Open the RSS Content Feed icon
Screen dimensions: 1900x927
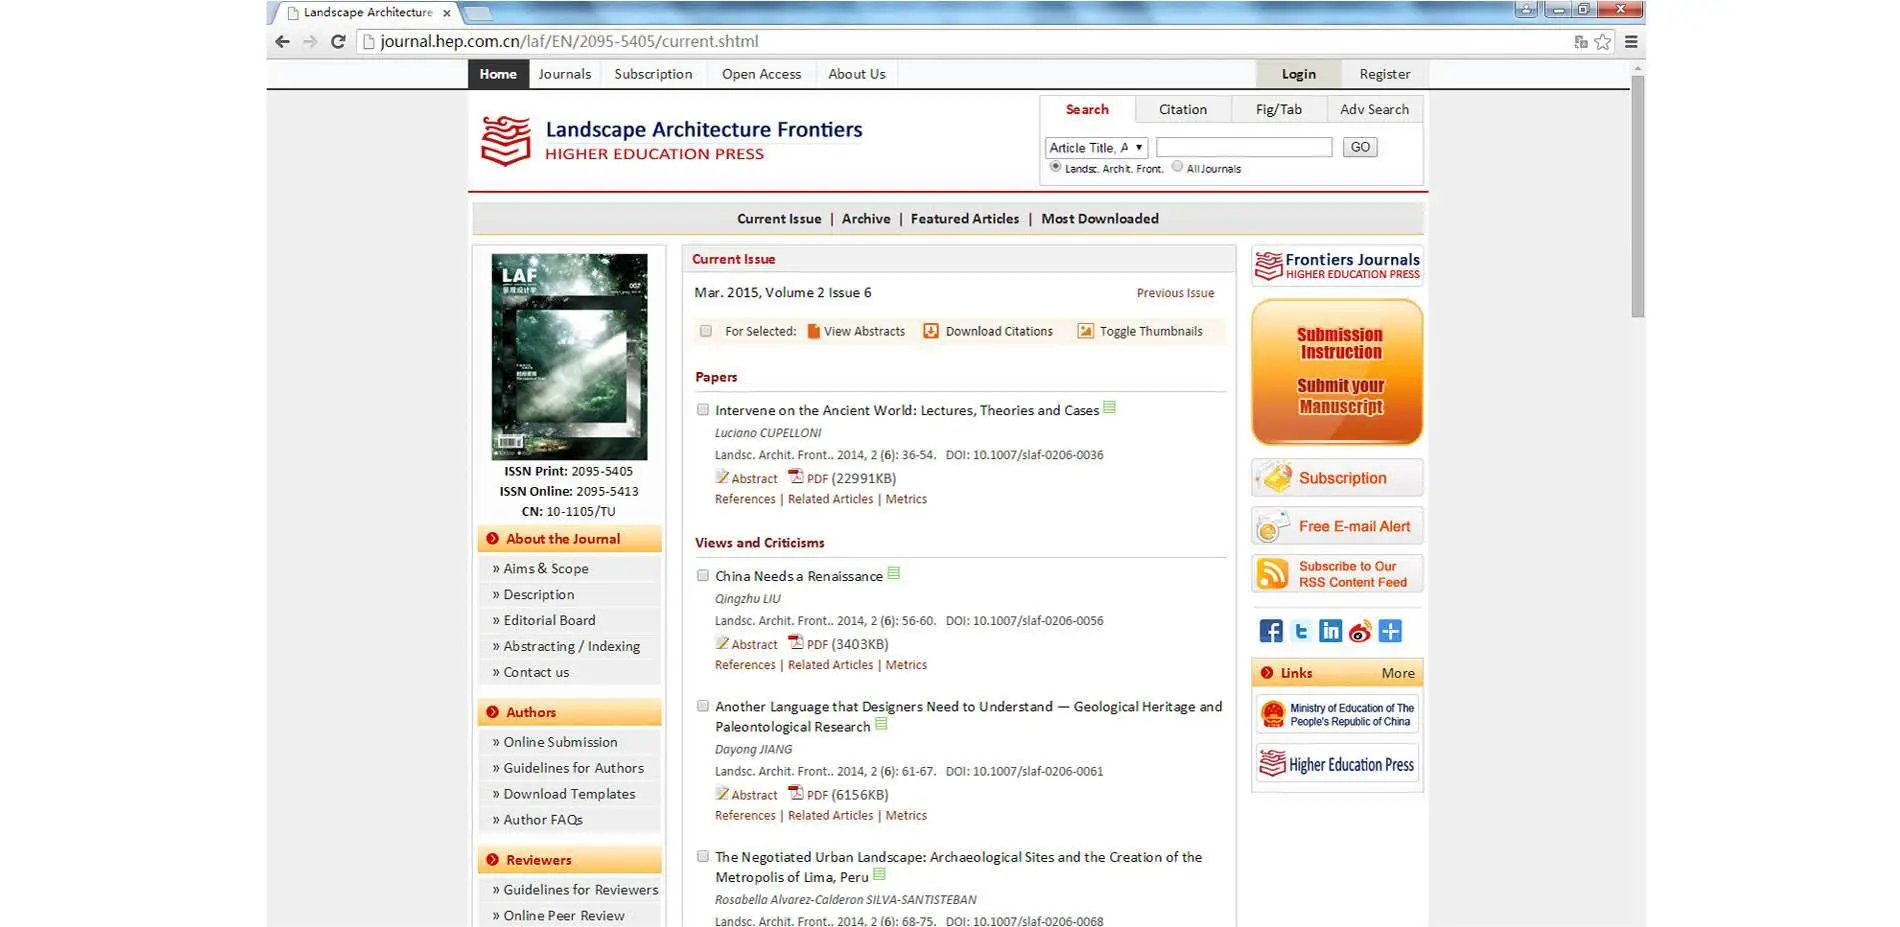point(1273,574)
